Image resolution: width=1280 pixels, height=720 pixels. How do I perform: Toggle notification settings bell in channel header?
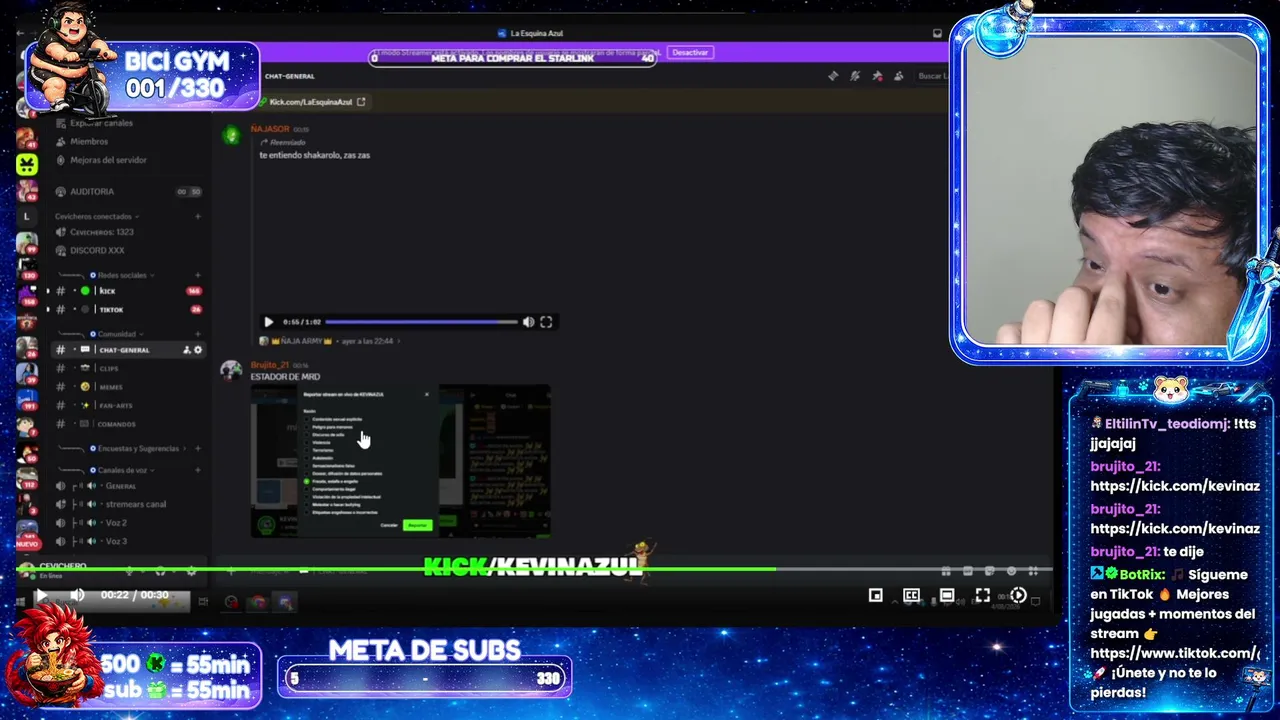pos(855,76)
